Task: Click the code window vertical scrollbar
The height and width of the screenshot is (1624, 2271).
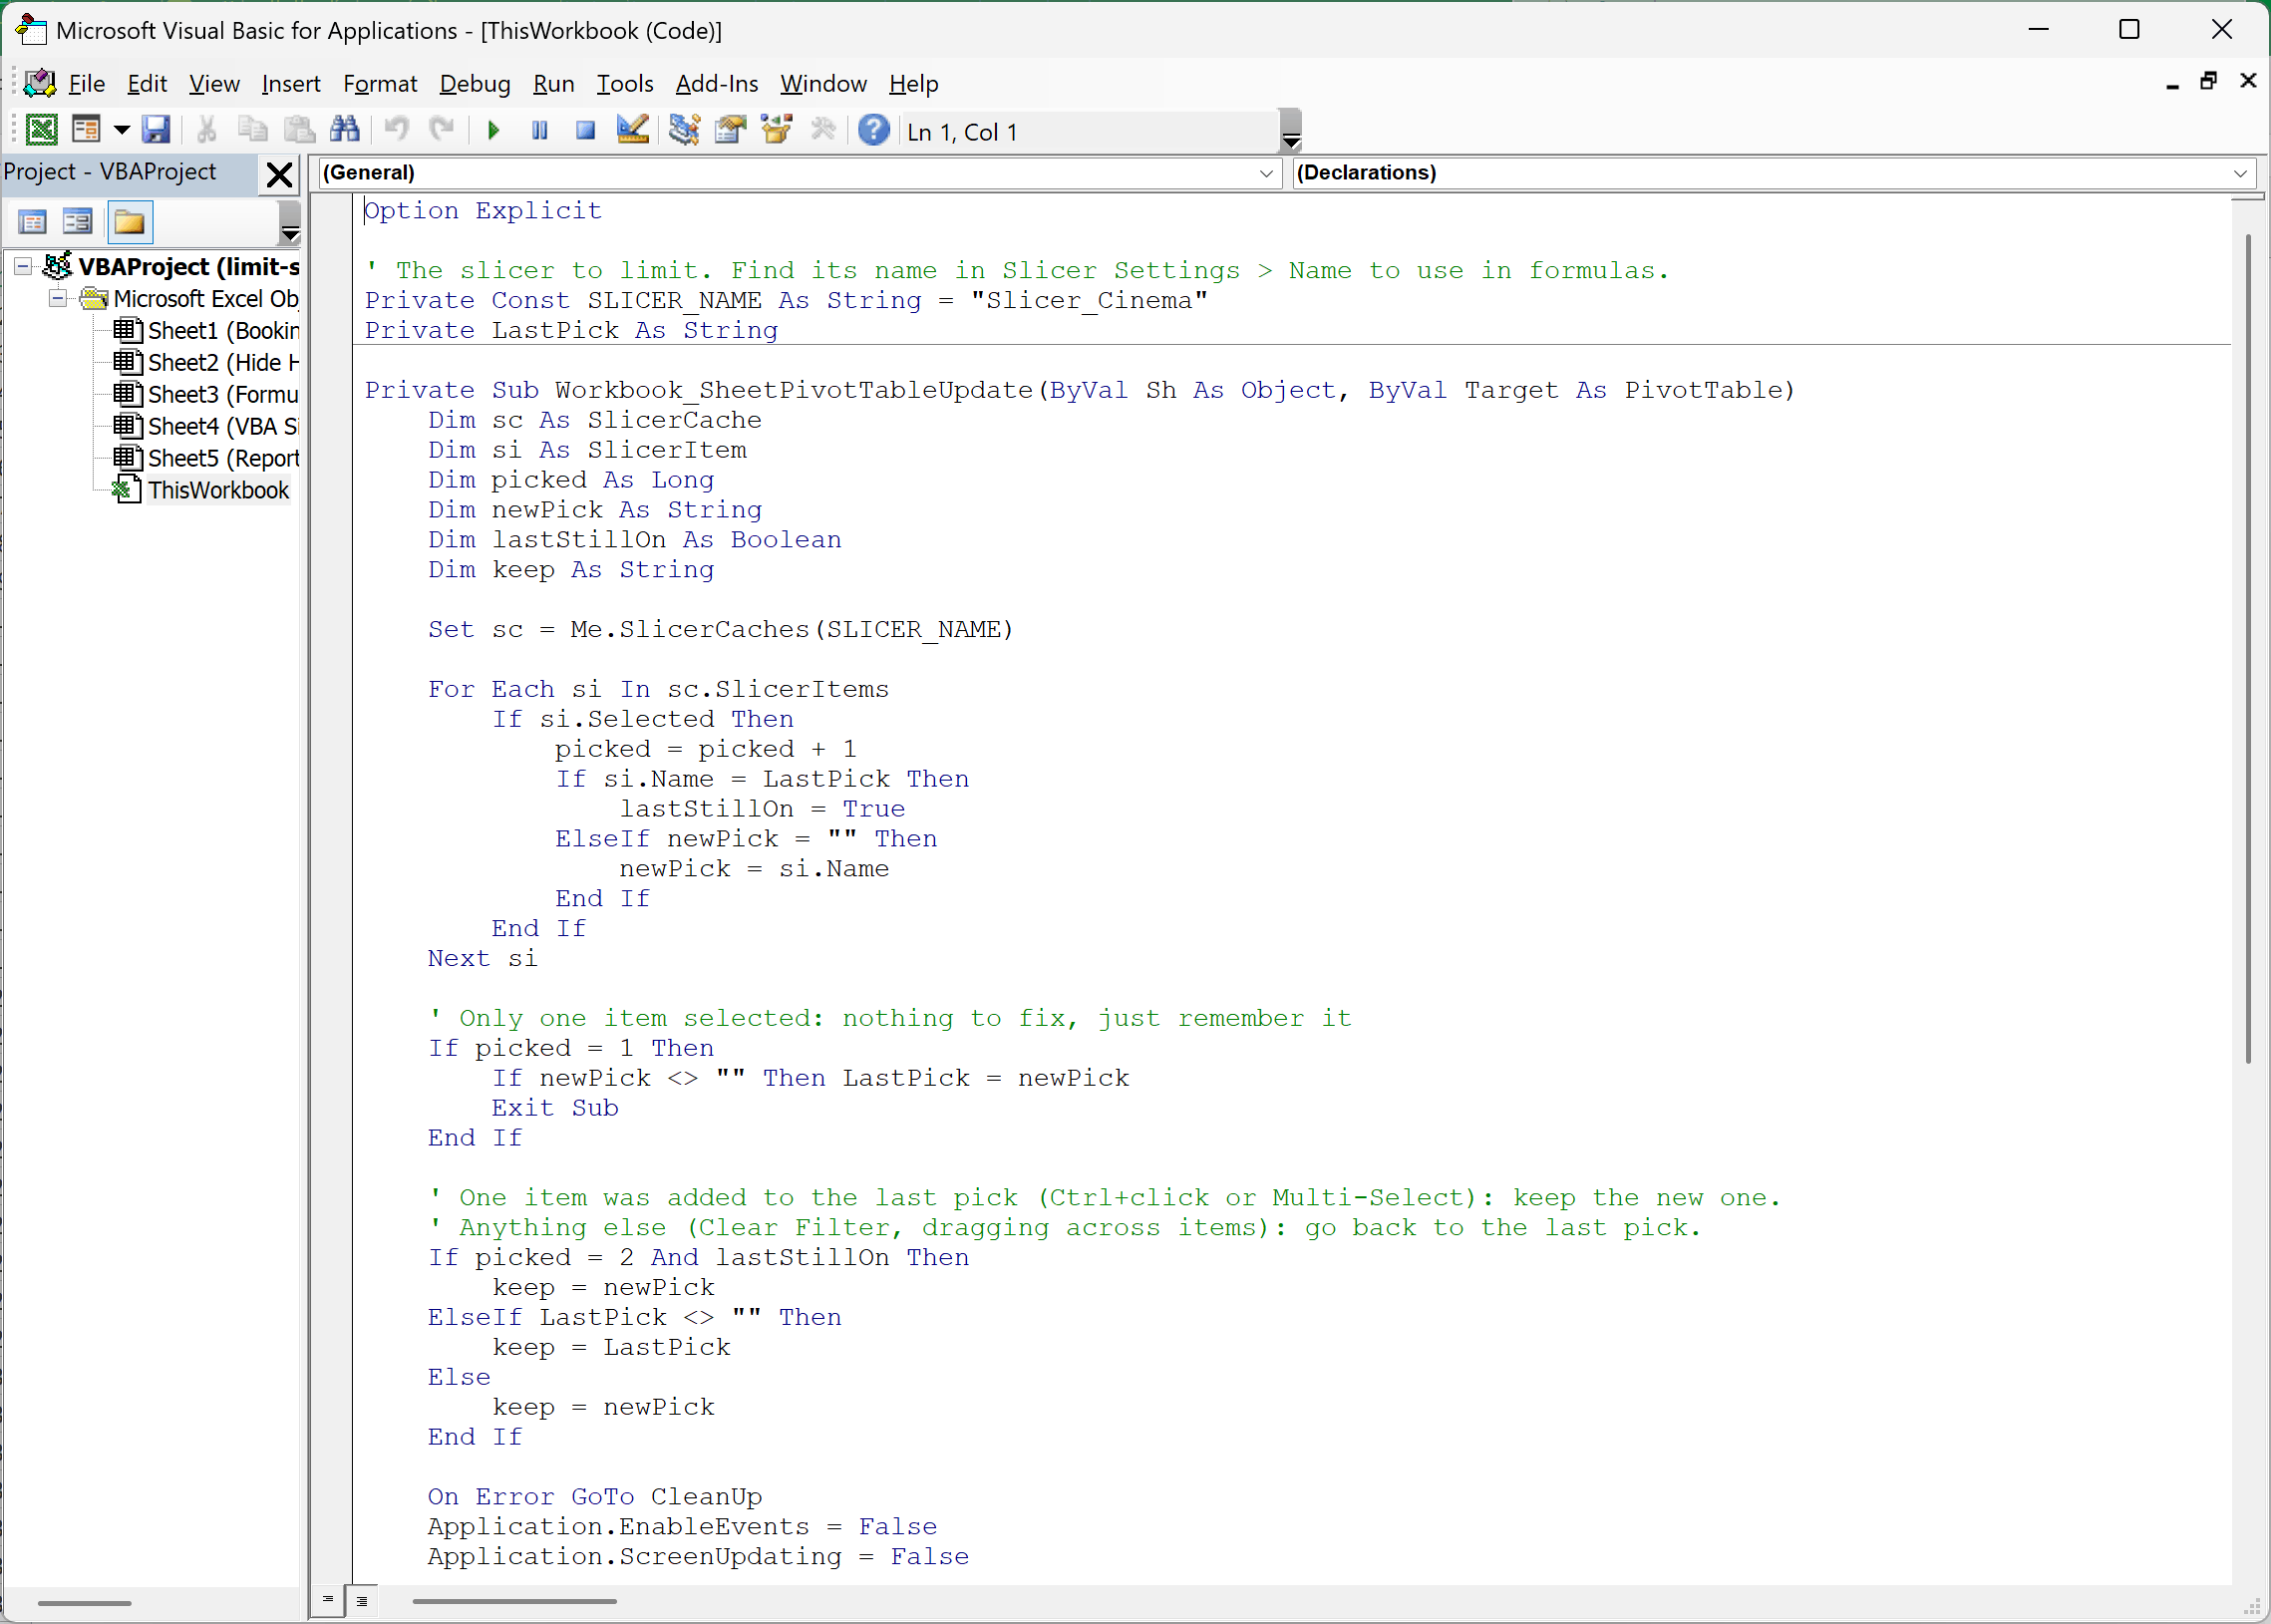Action: point(2247,648)
